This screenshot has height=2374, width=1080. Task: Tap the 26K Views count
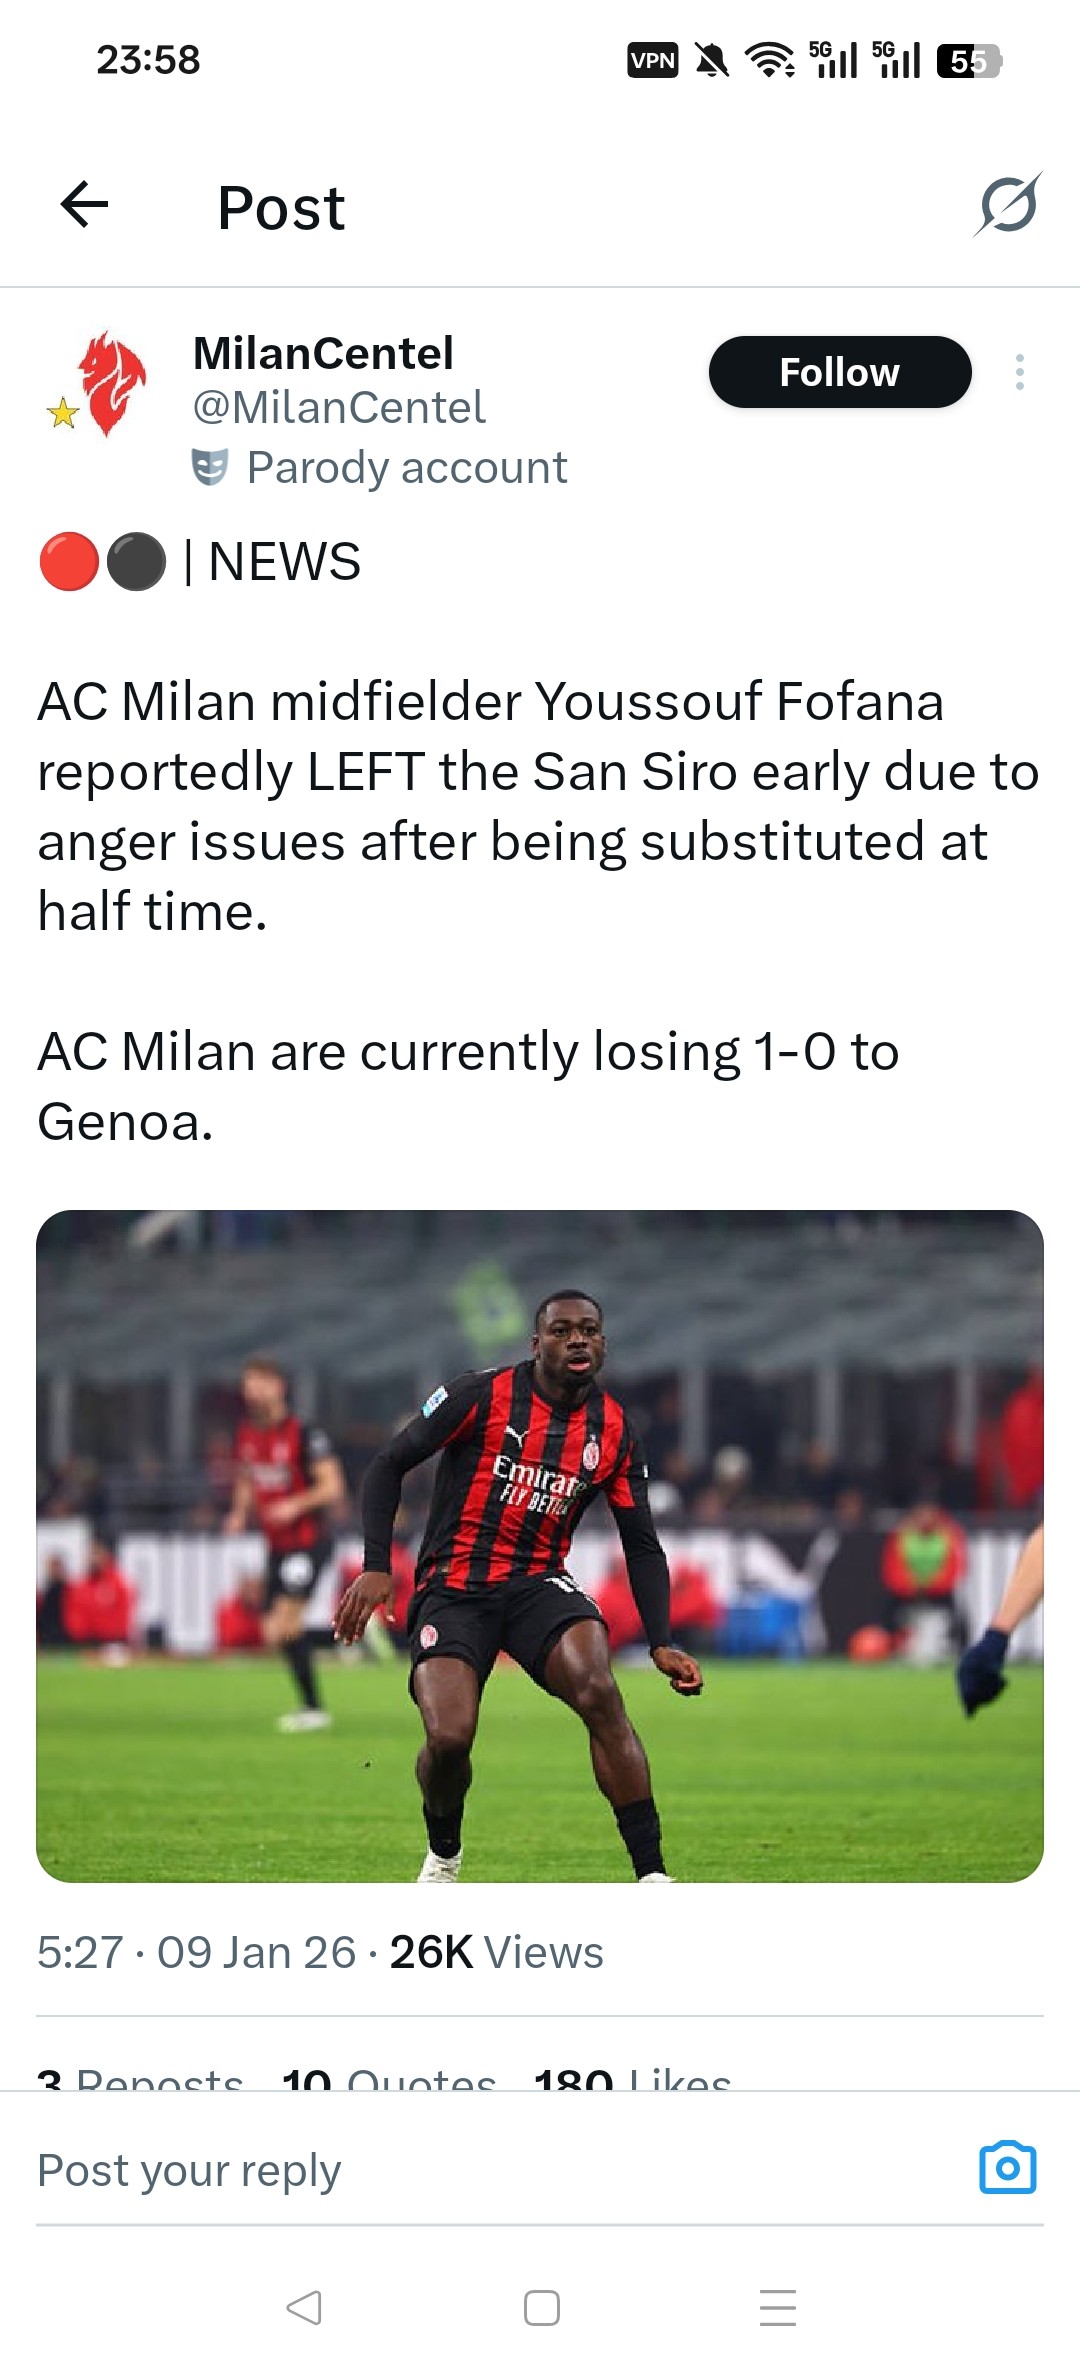pyautogui.click(x=496, y=1952)
